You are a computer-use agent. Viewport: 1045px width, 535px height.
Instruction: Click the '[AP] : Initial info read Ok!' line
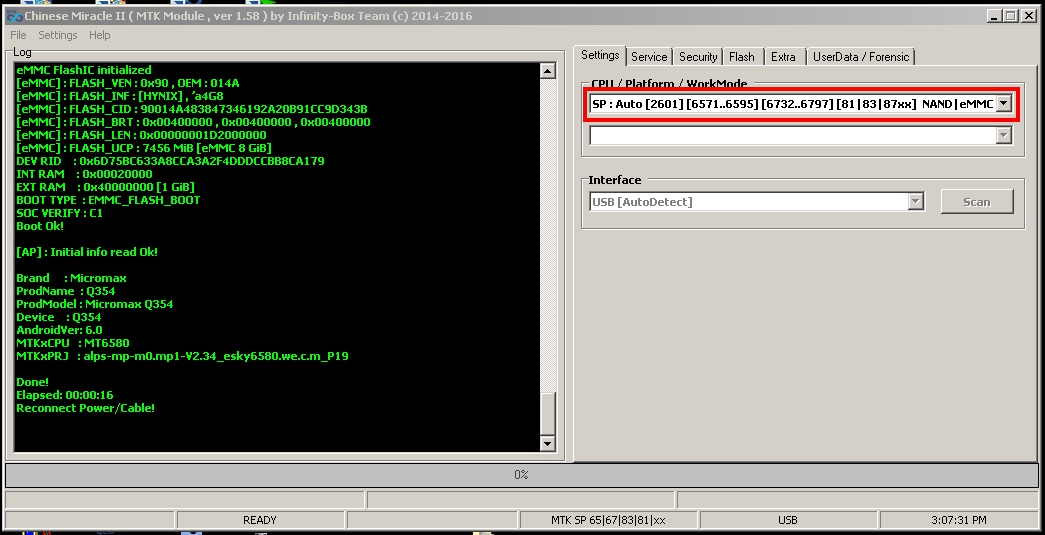point(87,252)
